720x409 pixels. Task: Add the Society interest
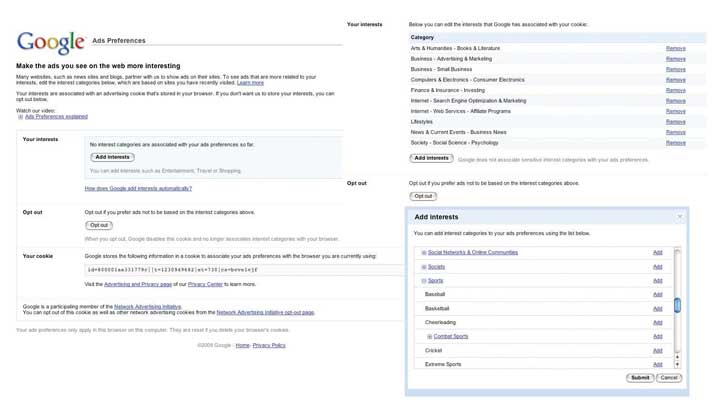[658, 267]
